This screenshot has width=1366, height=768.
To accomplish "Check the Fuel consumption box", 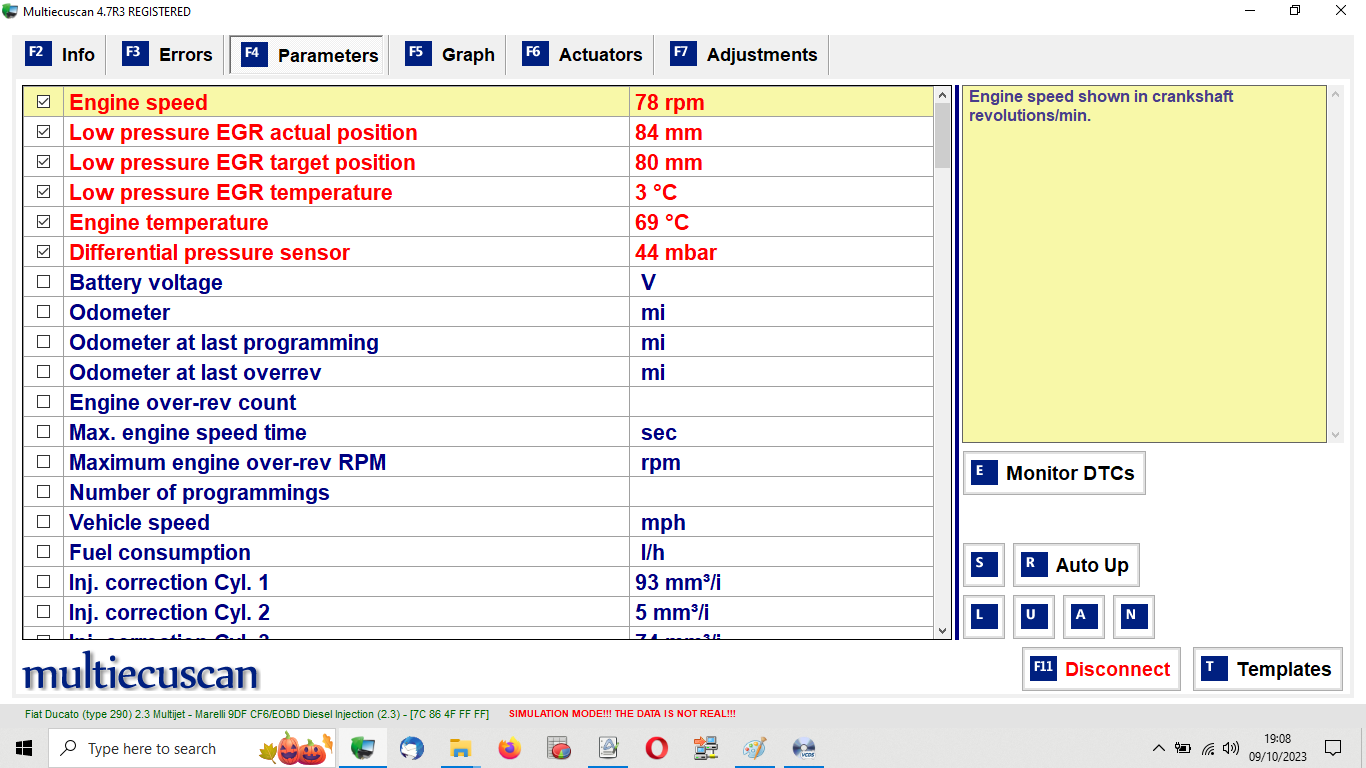I will click(x=43, y=552).
